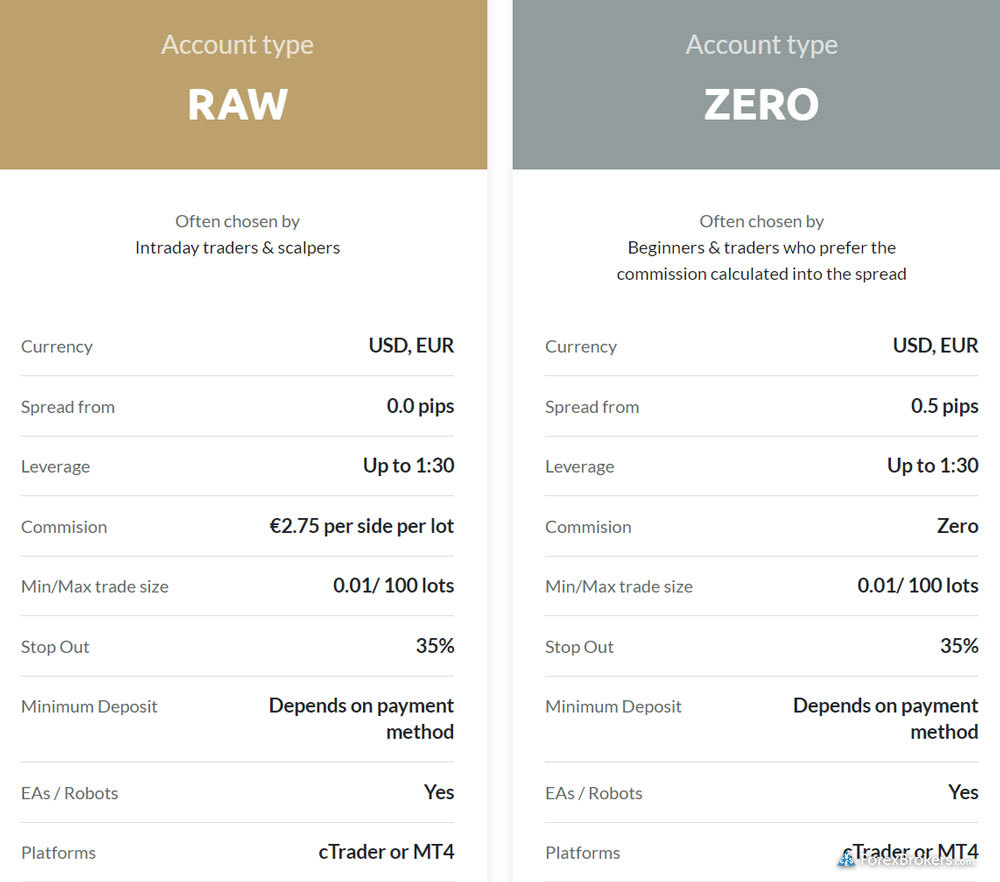Click ZERO Leverage Up to 1:30 value
The width and height of the screenshot is (1000, 882).
(933, 466)
